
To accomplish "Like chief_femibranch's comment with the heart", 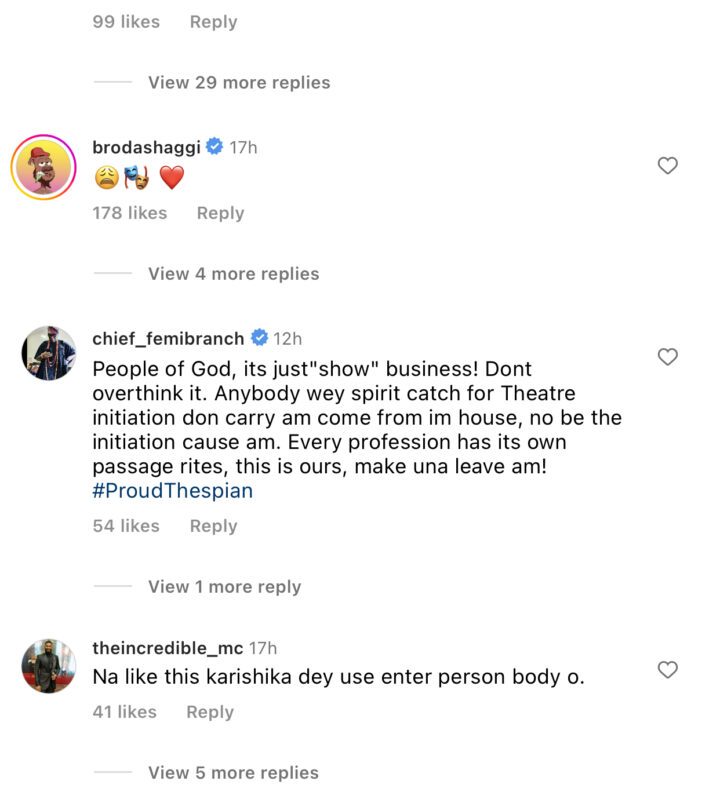I will tap(667, 357).
